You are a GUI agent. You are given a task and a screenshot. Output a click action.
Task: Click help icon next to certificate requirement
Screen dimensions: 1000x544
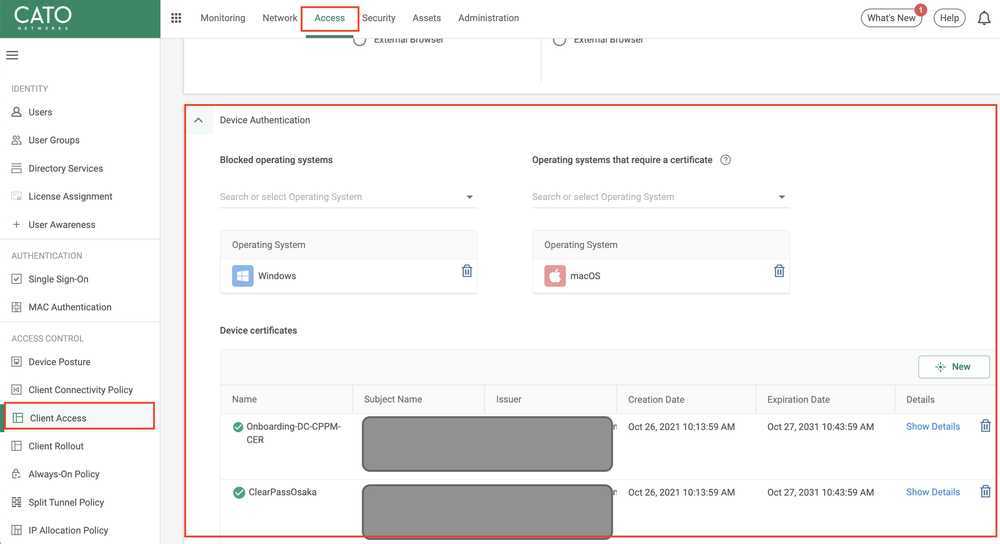(x=726, y=160)
